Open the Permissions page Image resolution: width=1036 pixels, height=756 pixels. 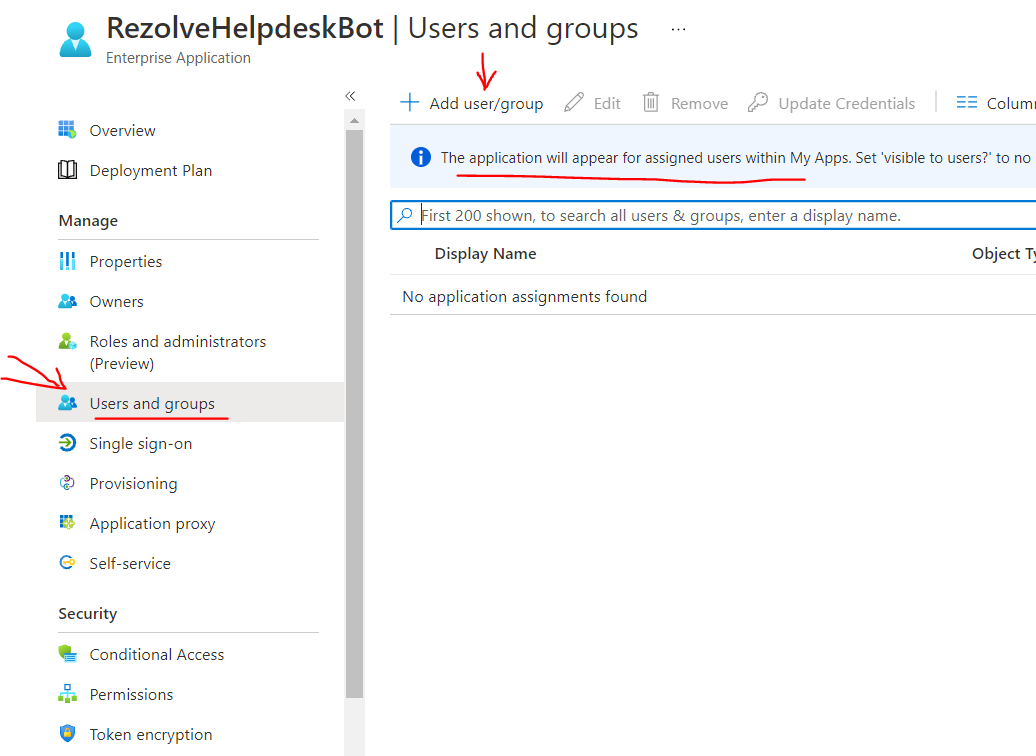[131, 695]
